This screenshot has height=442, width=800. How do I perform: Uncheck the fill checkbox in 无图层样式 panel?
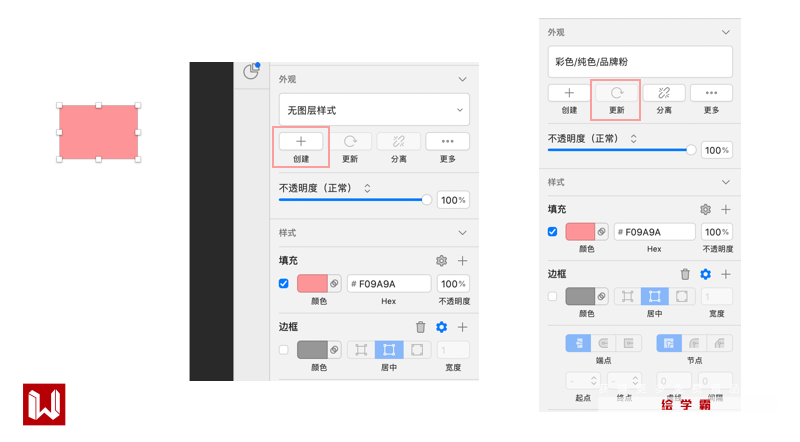pos(284,284)
